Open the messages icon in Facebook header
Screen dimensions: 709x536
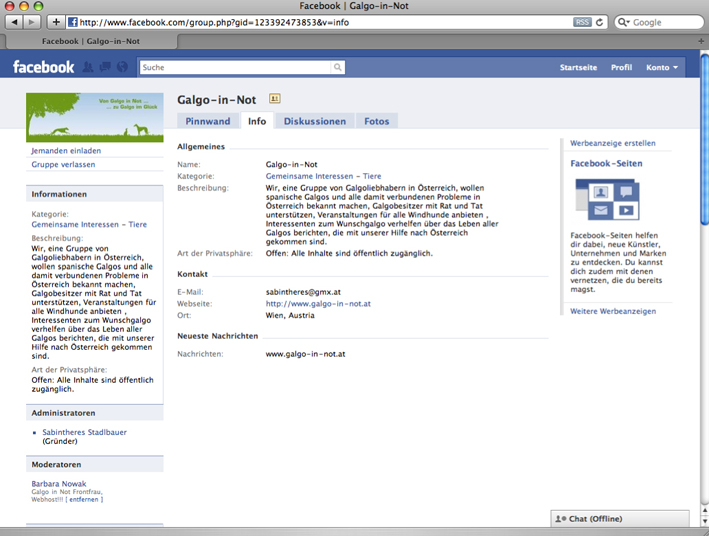pos(105,67)
